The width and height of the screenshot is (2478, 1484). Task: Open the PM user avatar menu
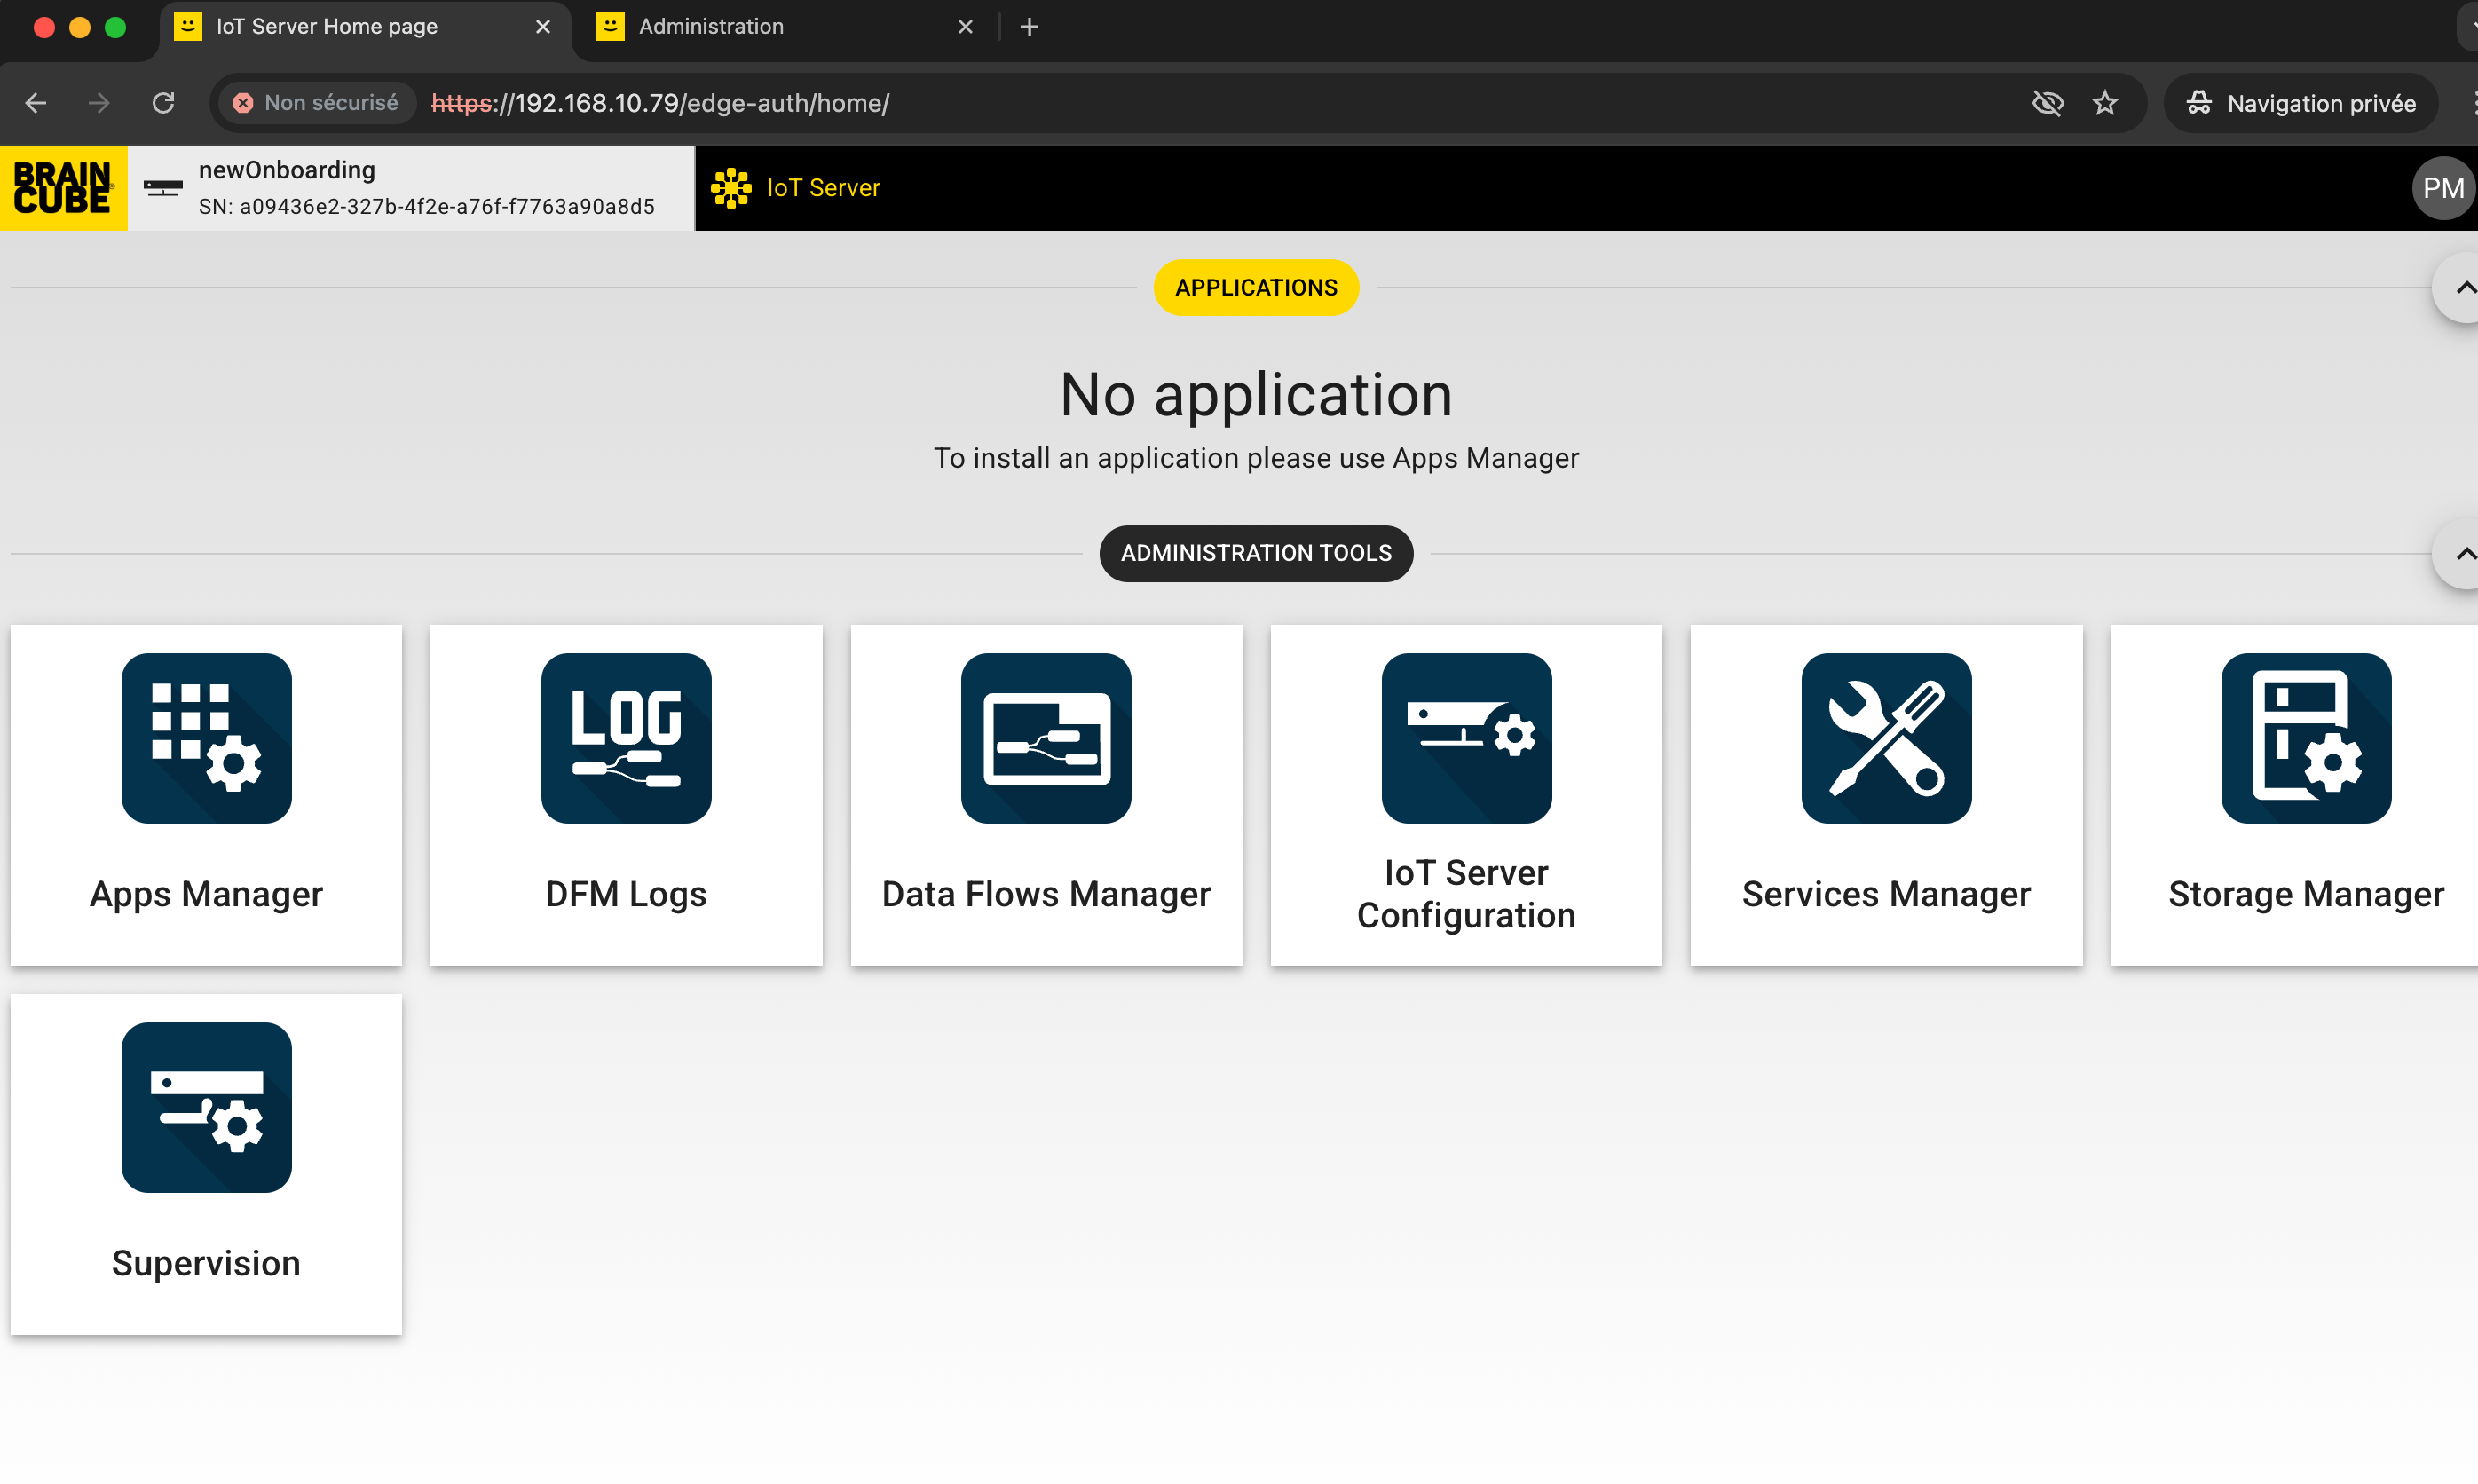click(2442, 188)
